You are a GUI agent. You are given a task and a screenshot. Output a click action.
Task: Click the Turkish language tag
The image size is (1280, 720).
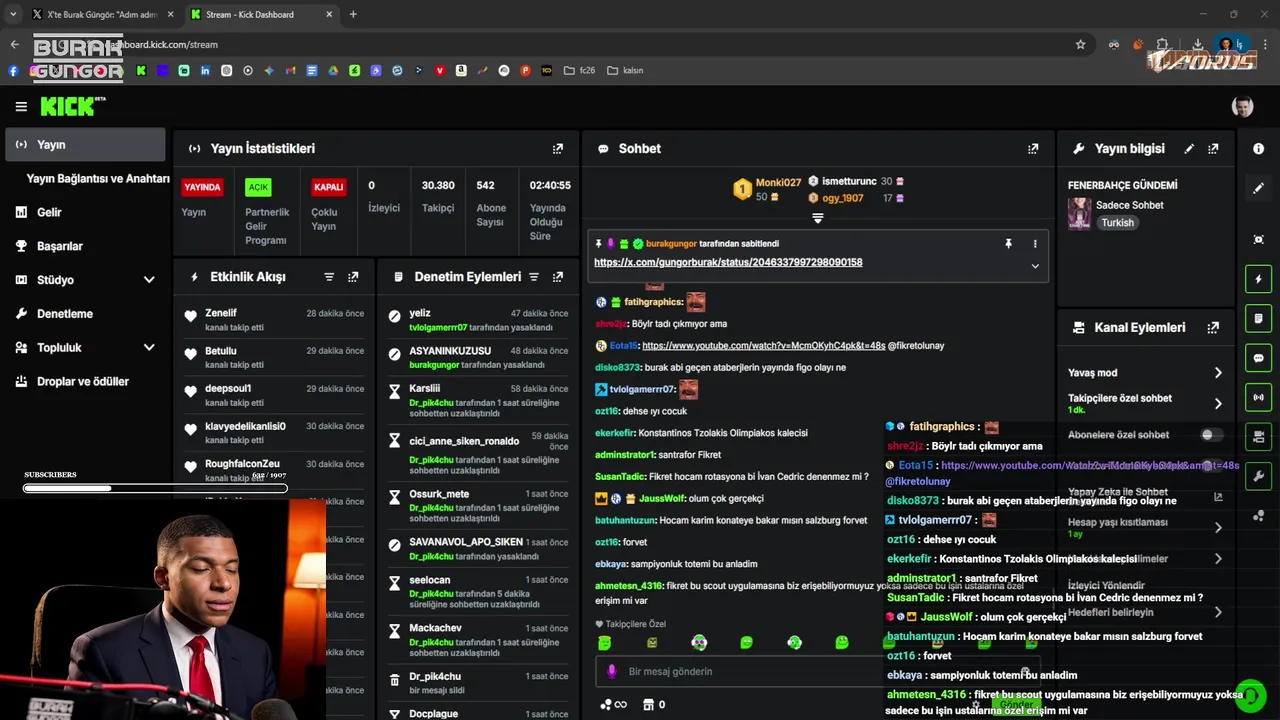coord(1118,223)
